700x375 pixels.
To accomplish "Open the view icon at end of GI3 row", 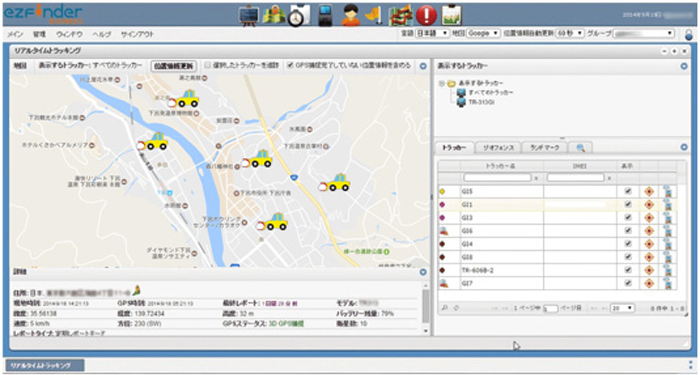I will tap(668, 217).
